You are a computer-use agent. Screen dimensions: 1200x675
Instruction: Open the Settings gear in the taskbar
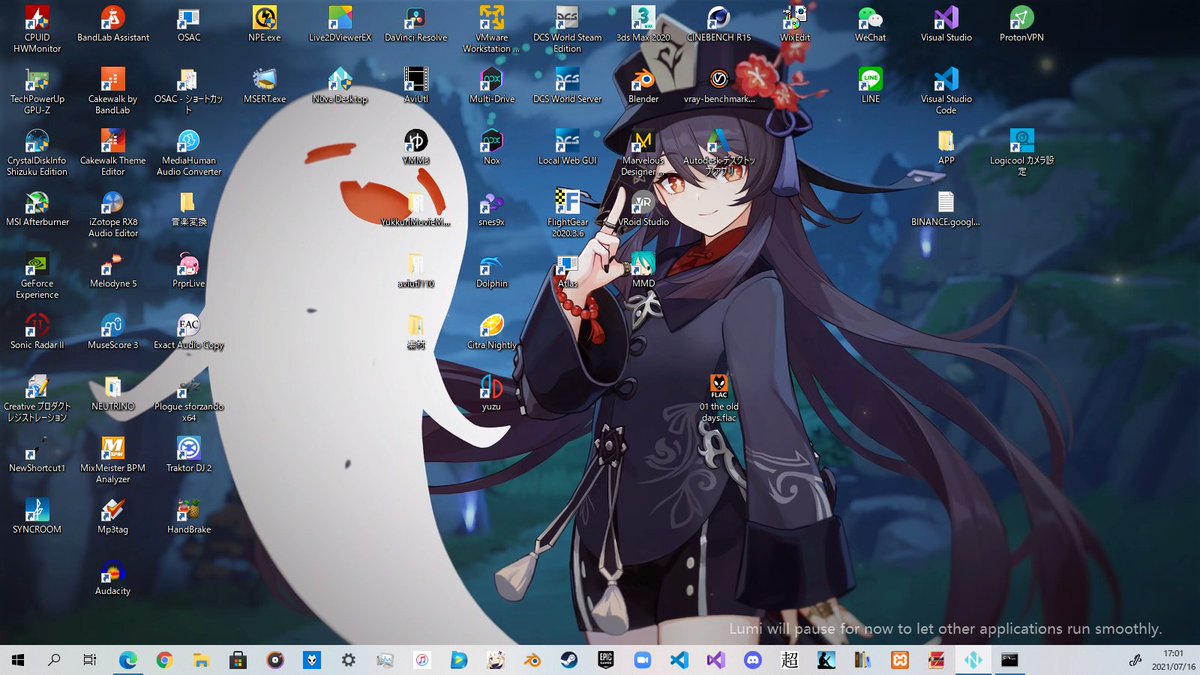pyautogui.click(x=348, y=660)
